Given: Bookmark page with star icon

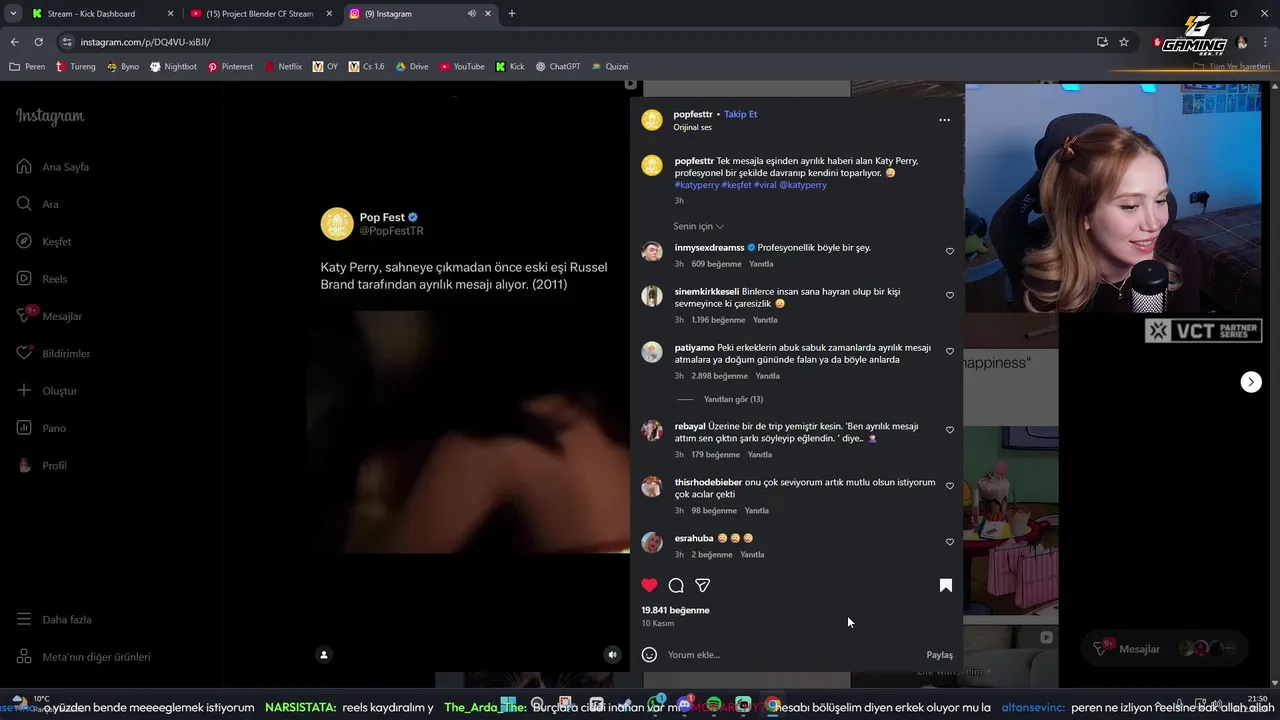Looking at the screenshot, I should (1124, 42).
